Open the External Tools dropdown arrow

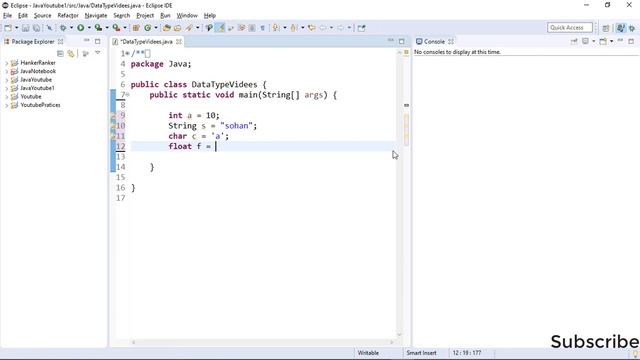pos(125,28)
